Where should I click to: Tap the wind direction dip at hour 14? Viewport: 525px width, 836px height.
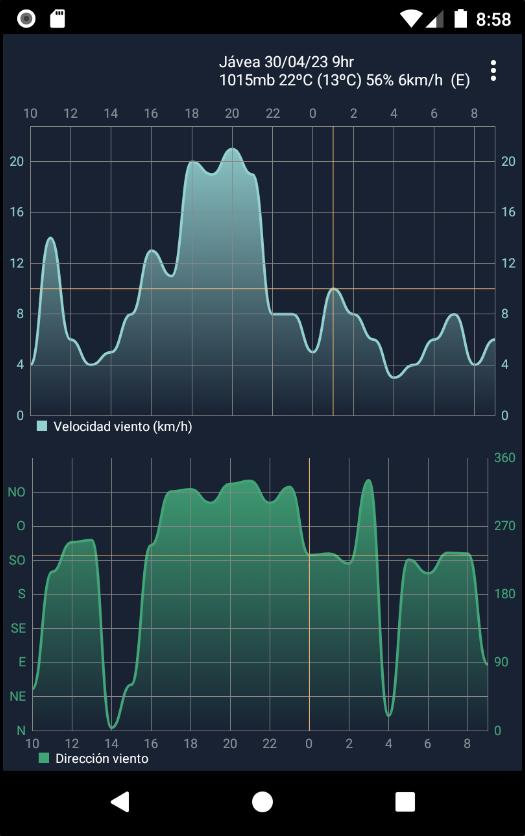[111, 727]
